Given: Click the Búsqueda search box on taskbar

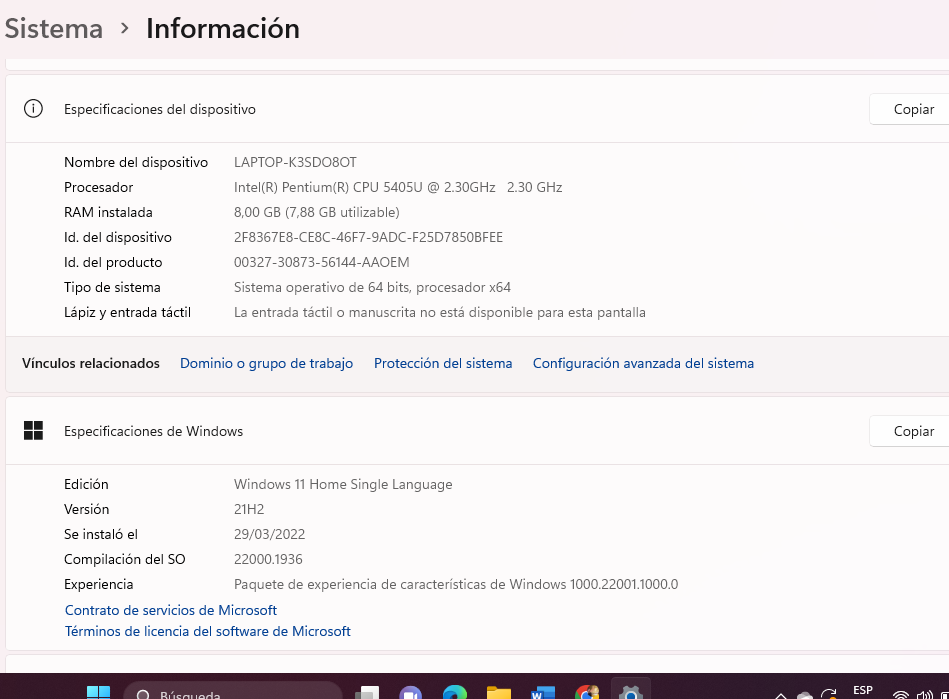Looking at the screenshot, I should (233, 691).
